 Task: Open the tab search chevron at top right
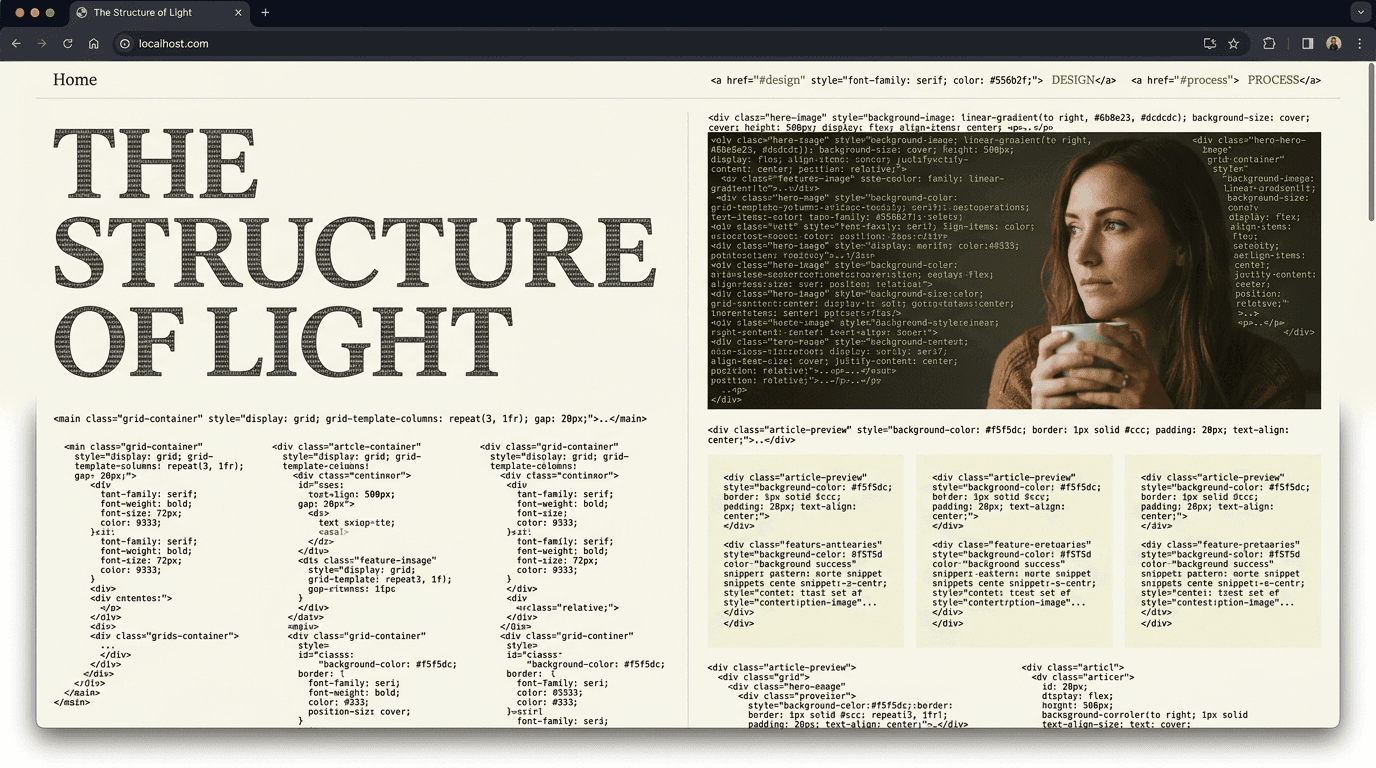[x=1360, y=11]
